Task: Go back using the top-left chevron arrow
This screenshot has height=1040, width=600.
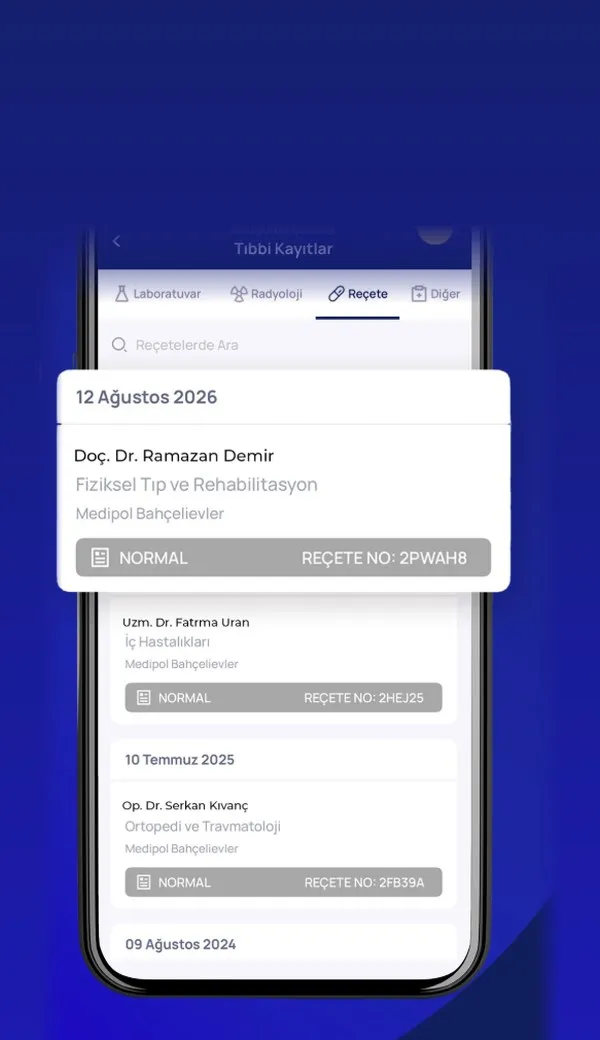Action: point(117,241)
